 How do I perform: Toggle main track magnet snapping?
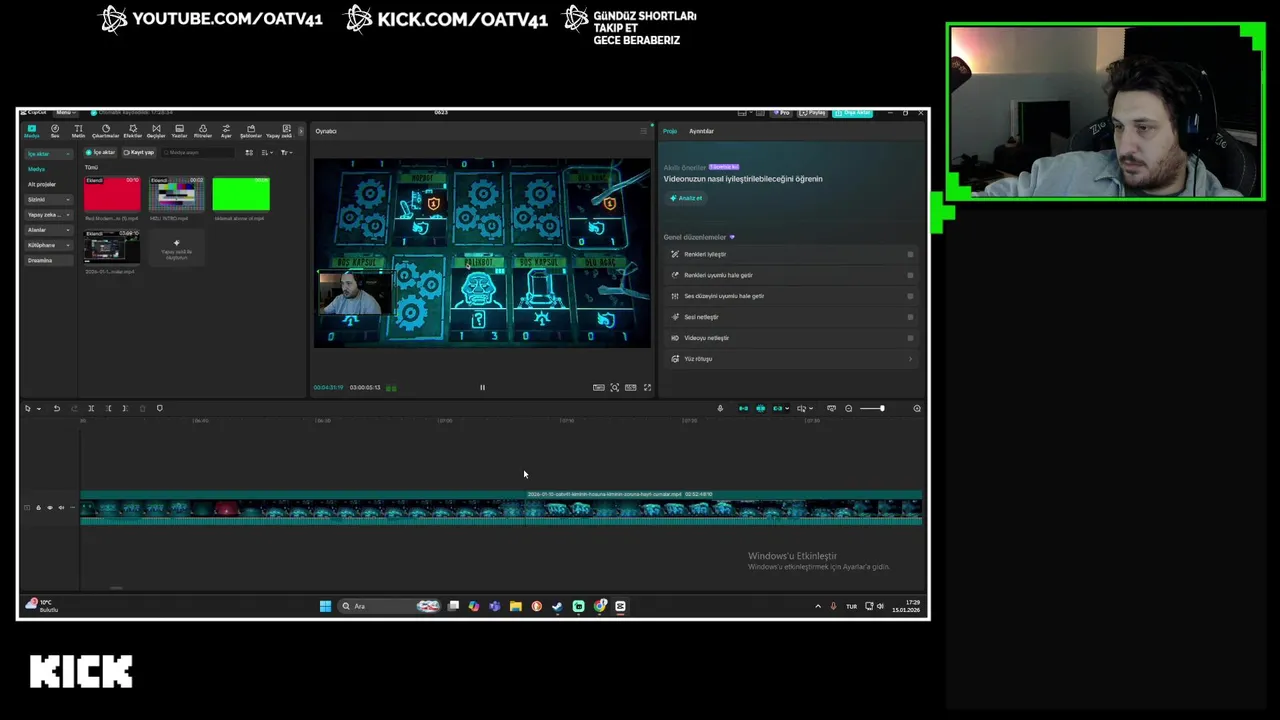coord(743,408)
